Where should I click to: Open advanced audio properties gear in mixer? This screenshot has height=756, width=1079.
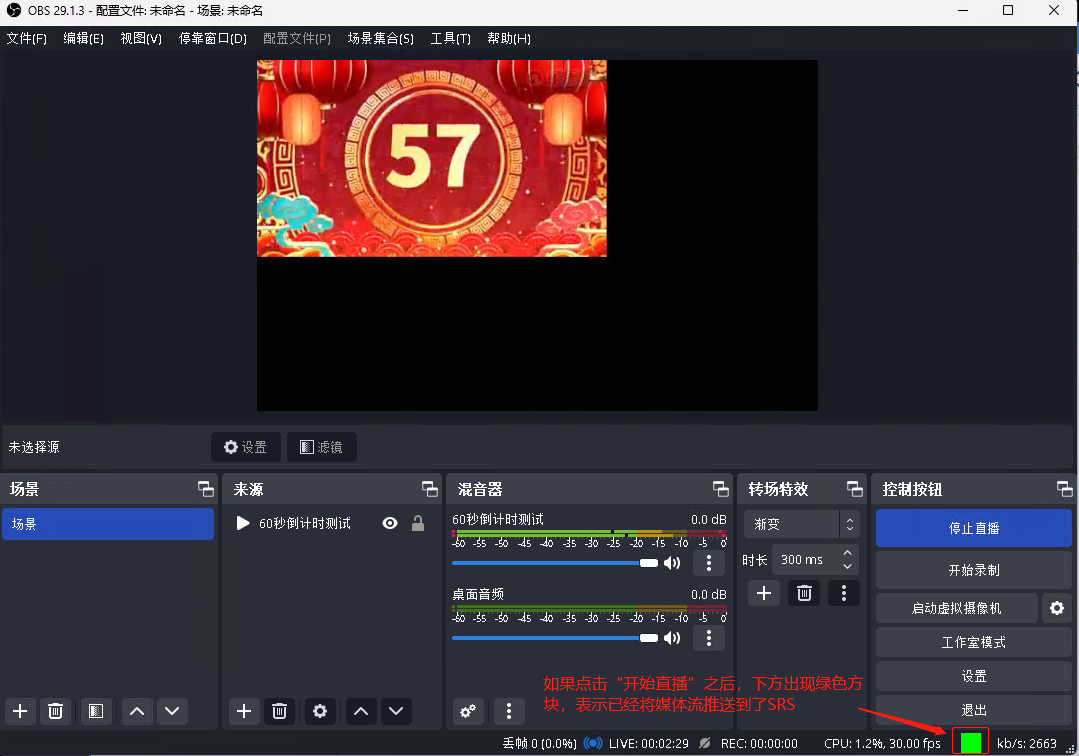click(x=467, y=711)
